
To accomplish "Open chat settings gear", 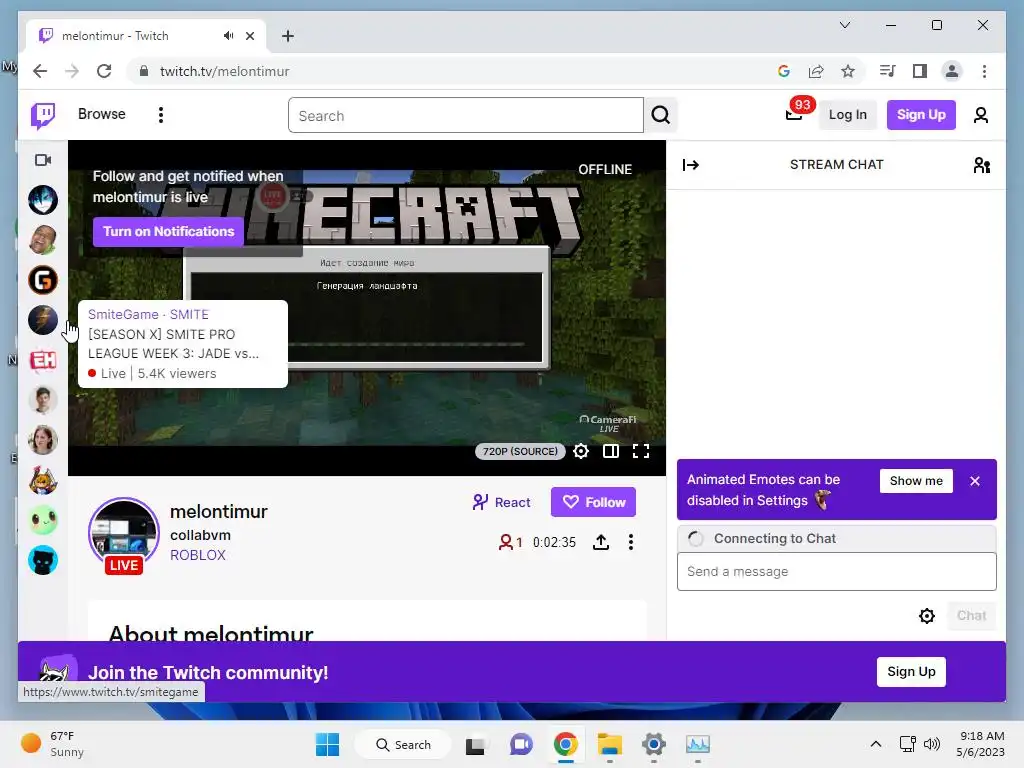I will click(x=927, y=615).
